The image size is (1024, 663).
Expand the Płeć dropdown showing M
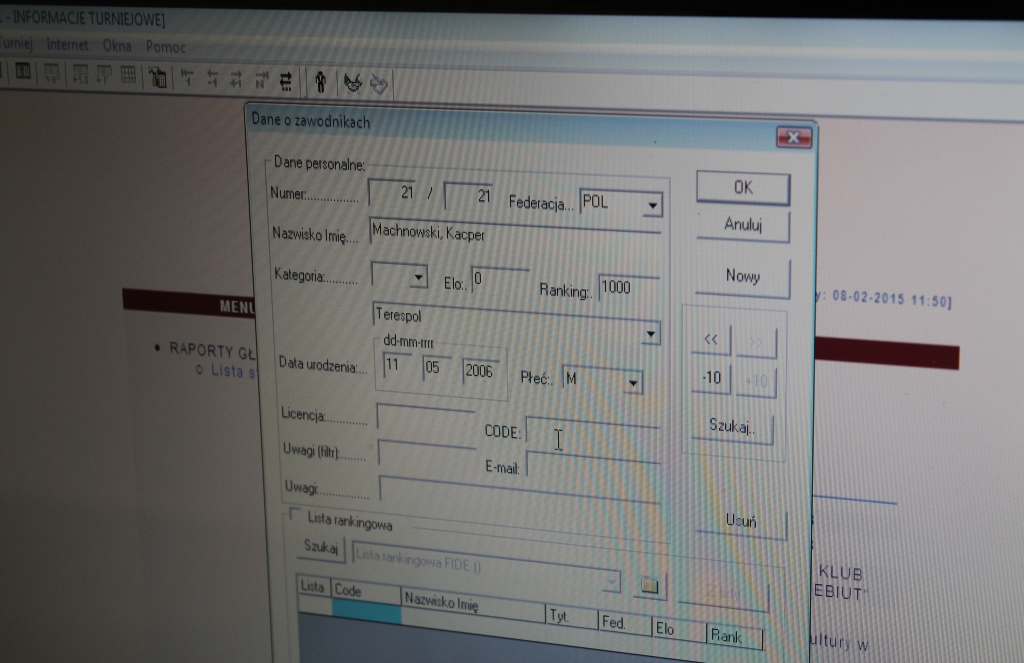pyautogui.click(x=632, y=382)
